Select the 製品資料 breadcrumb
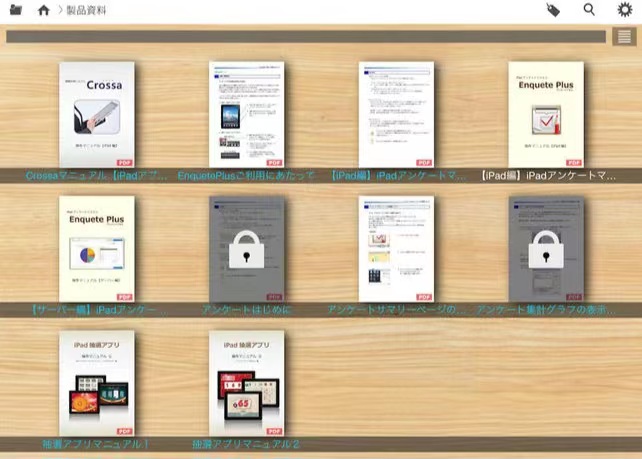Viewport: 642px width, 459px height. coord(86,10)
